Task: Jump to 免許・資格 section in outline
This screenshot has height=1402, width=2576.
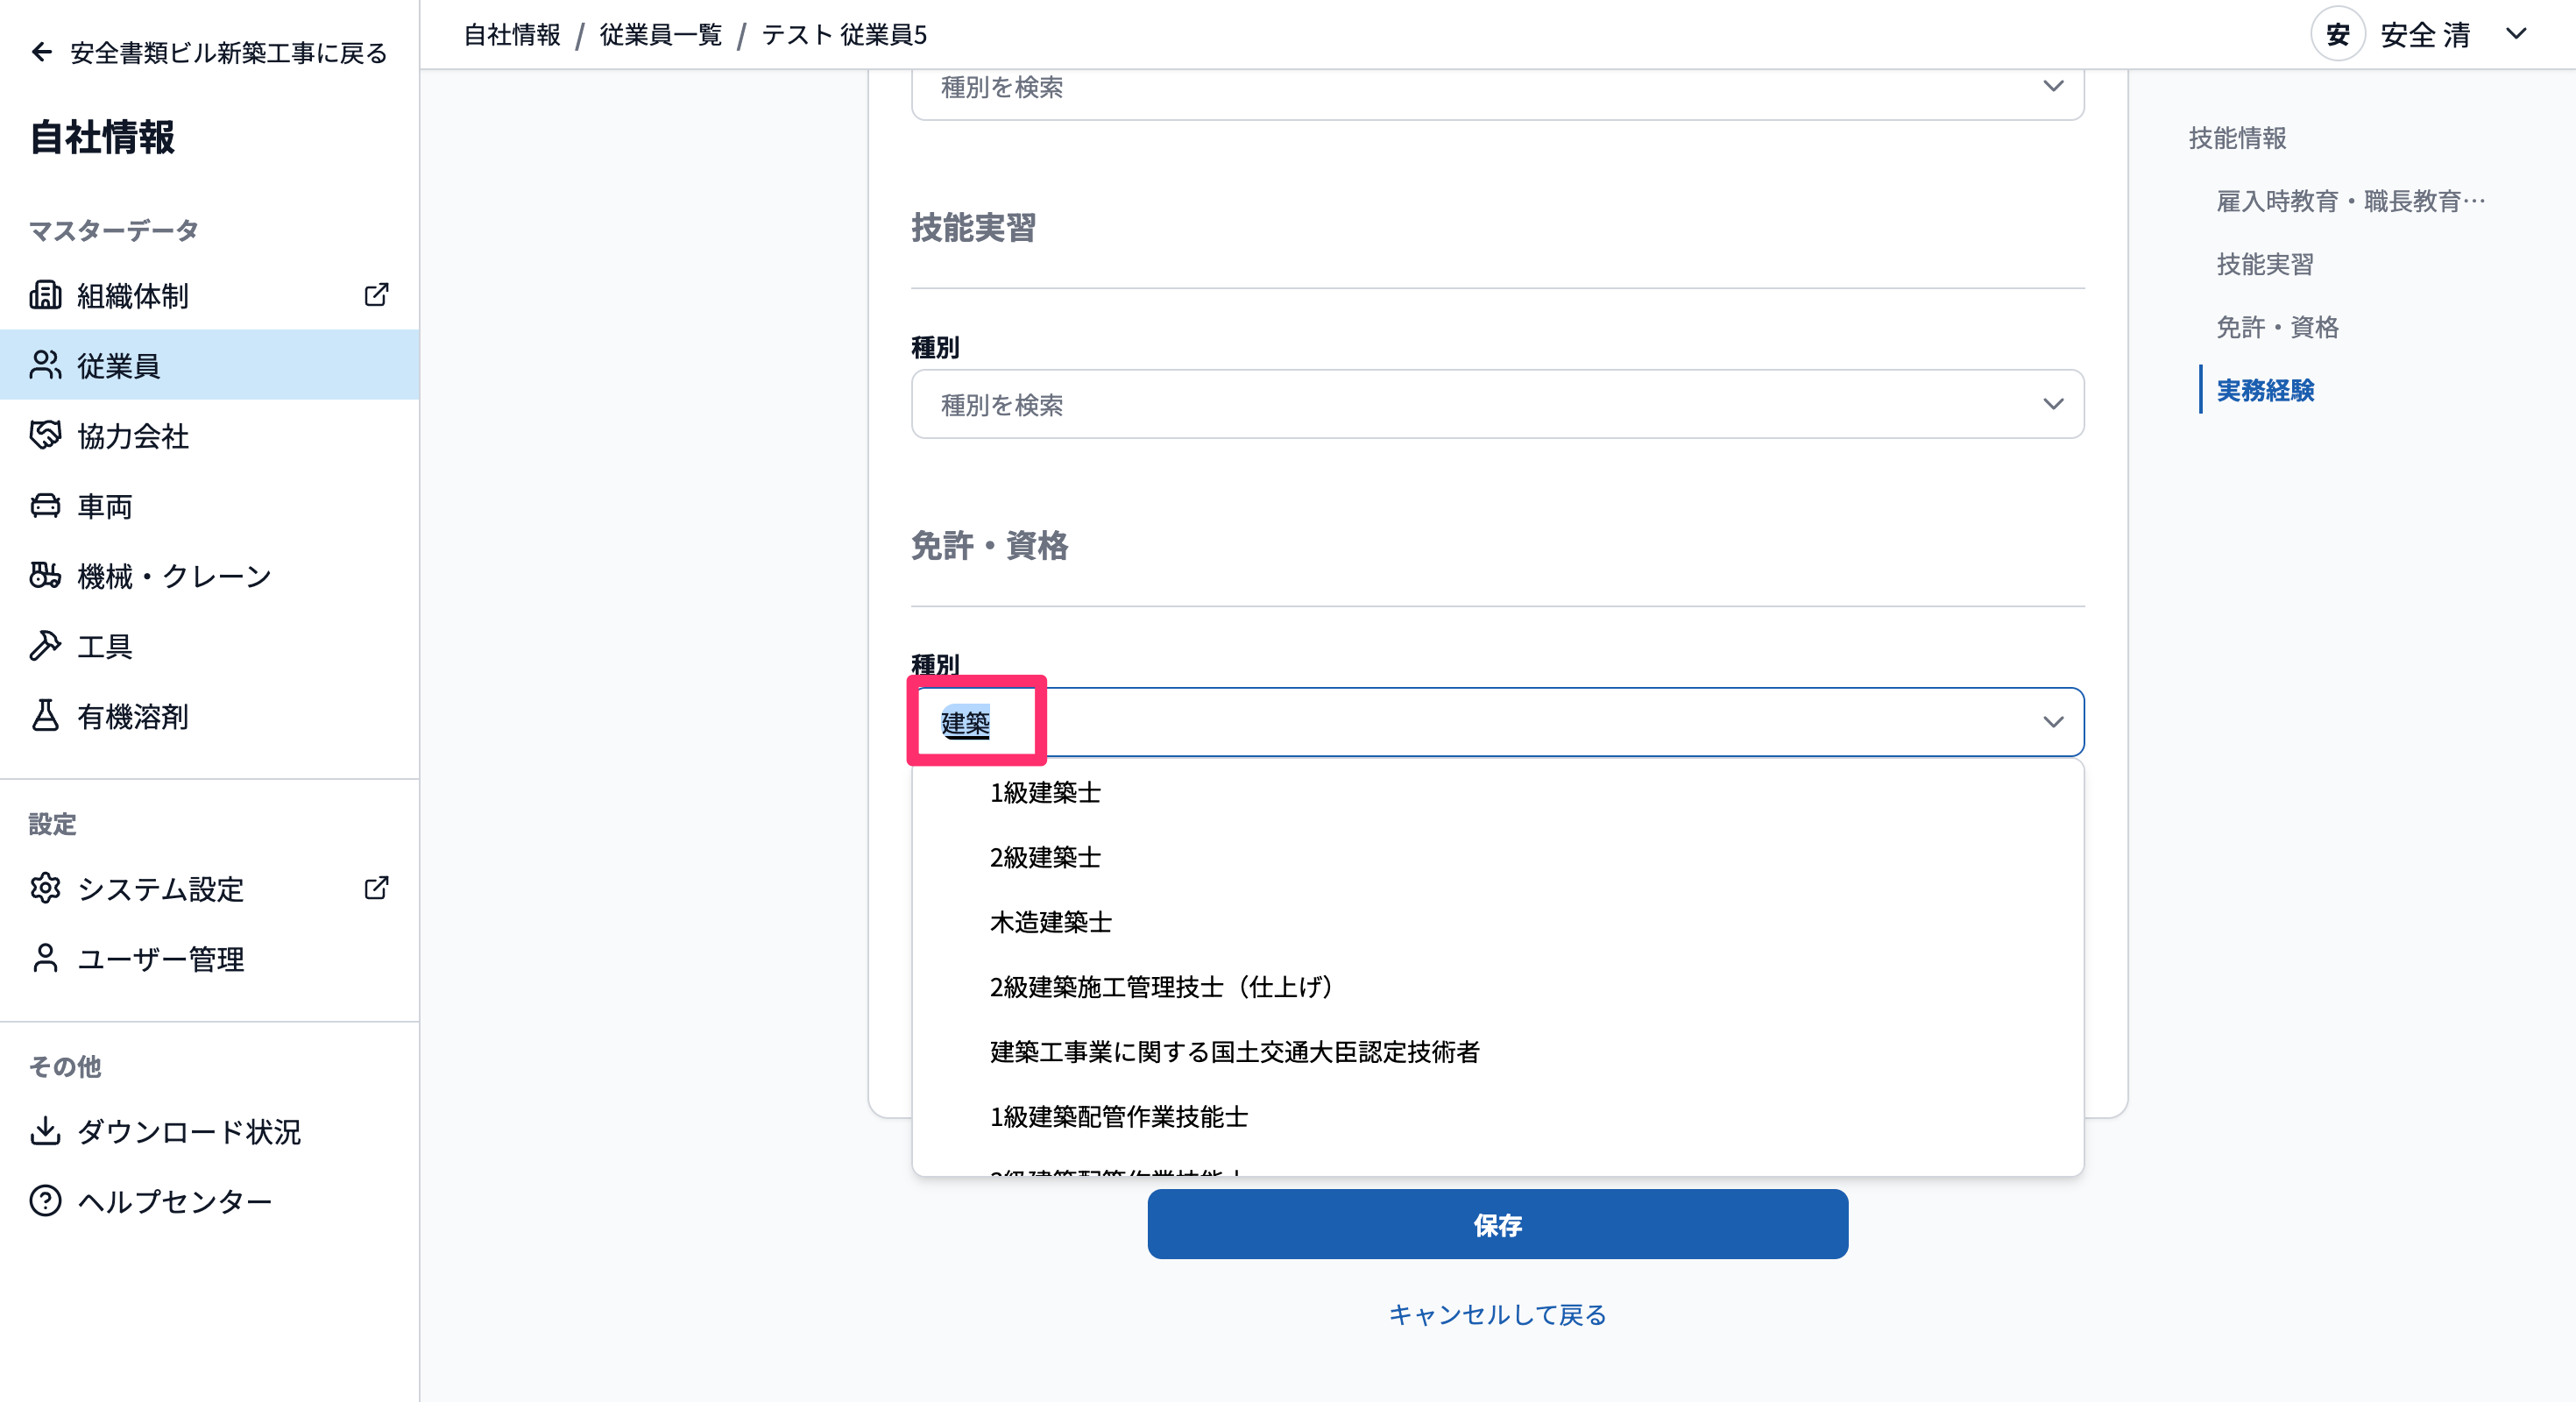Action: point(2277,327)
